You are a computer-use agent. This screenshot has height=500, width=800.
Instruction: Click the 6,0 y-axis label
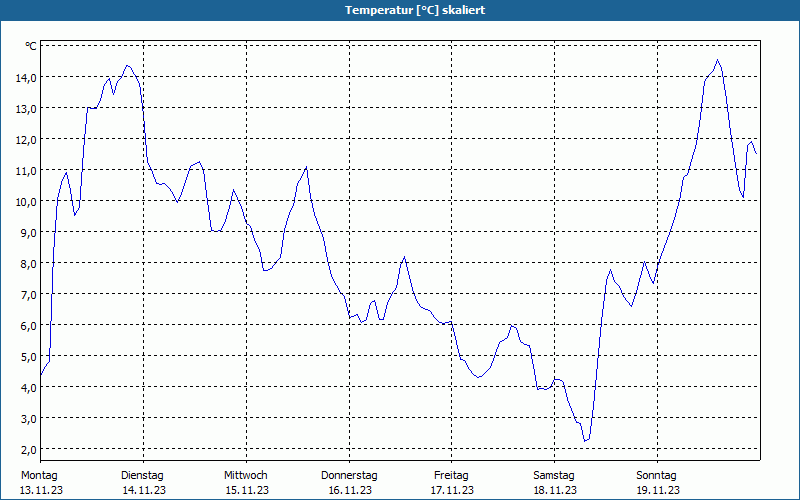tap(28, 326)
